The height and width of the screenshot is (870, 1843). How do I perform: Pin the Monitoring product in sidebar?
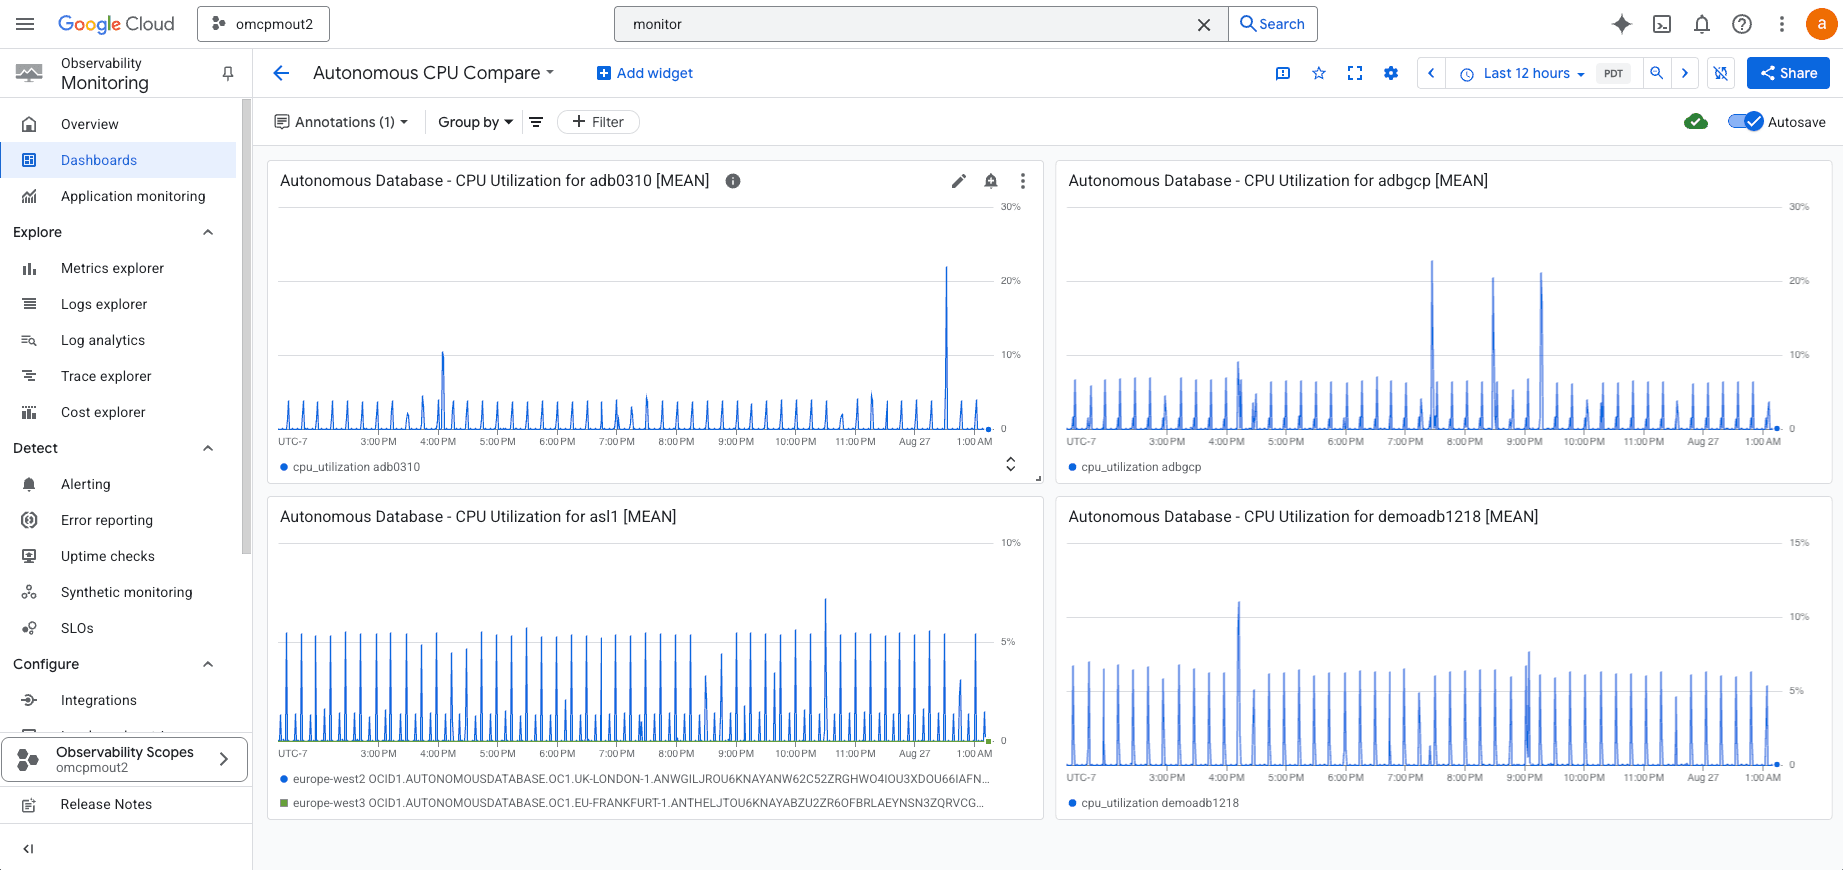tap(228, 73)
